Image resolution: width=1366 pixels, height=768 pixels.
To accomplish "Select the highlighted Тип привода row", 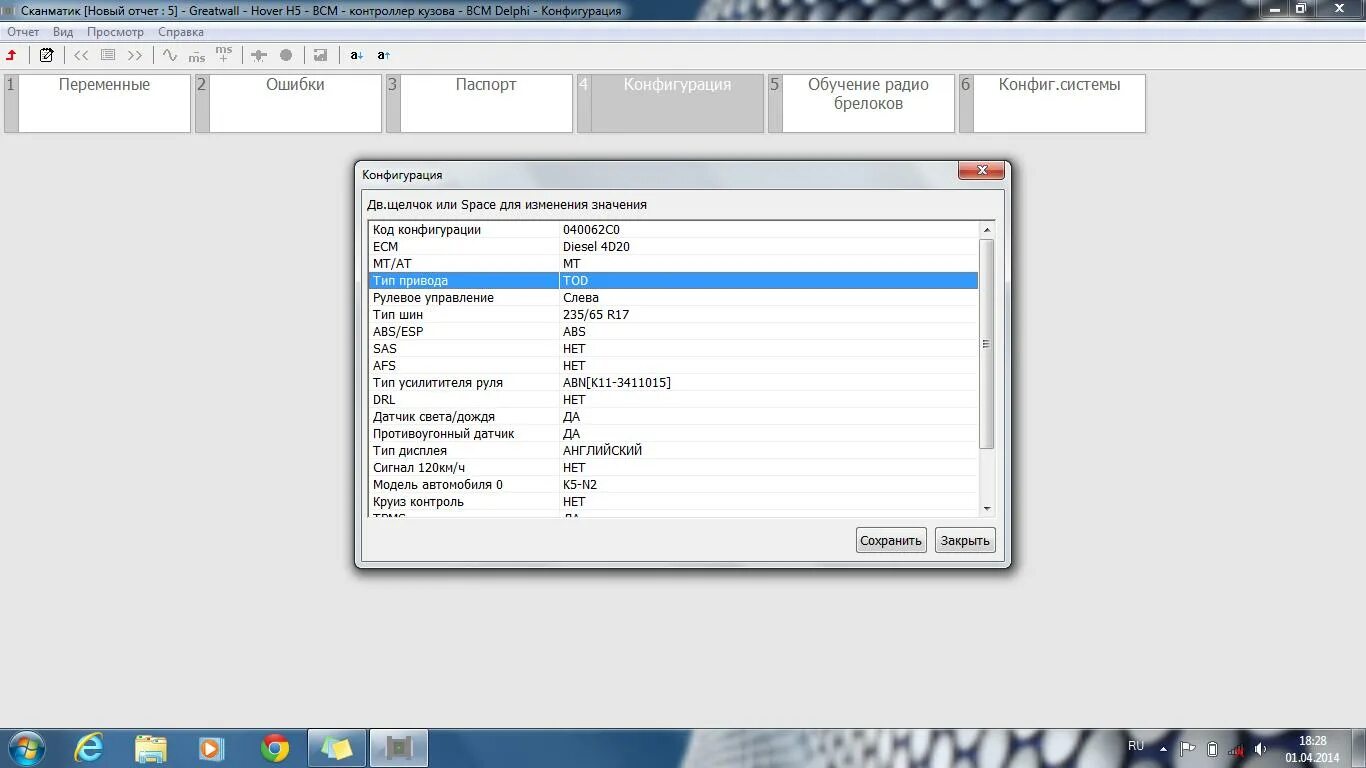I will tap(673, 281).
